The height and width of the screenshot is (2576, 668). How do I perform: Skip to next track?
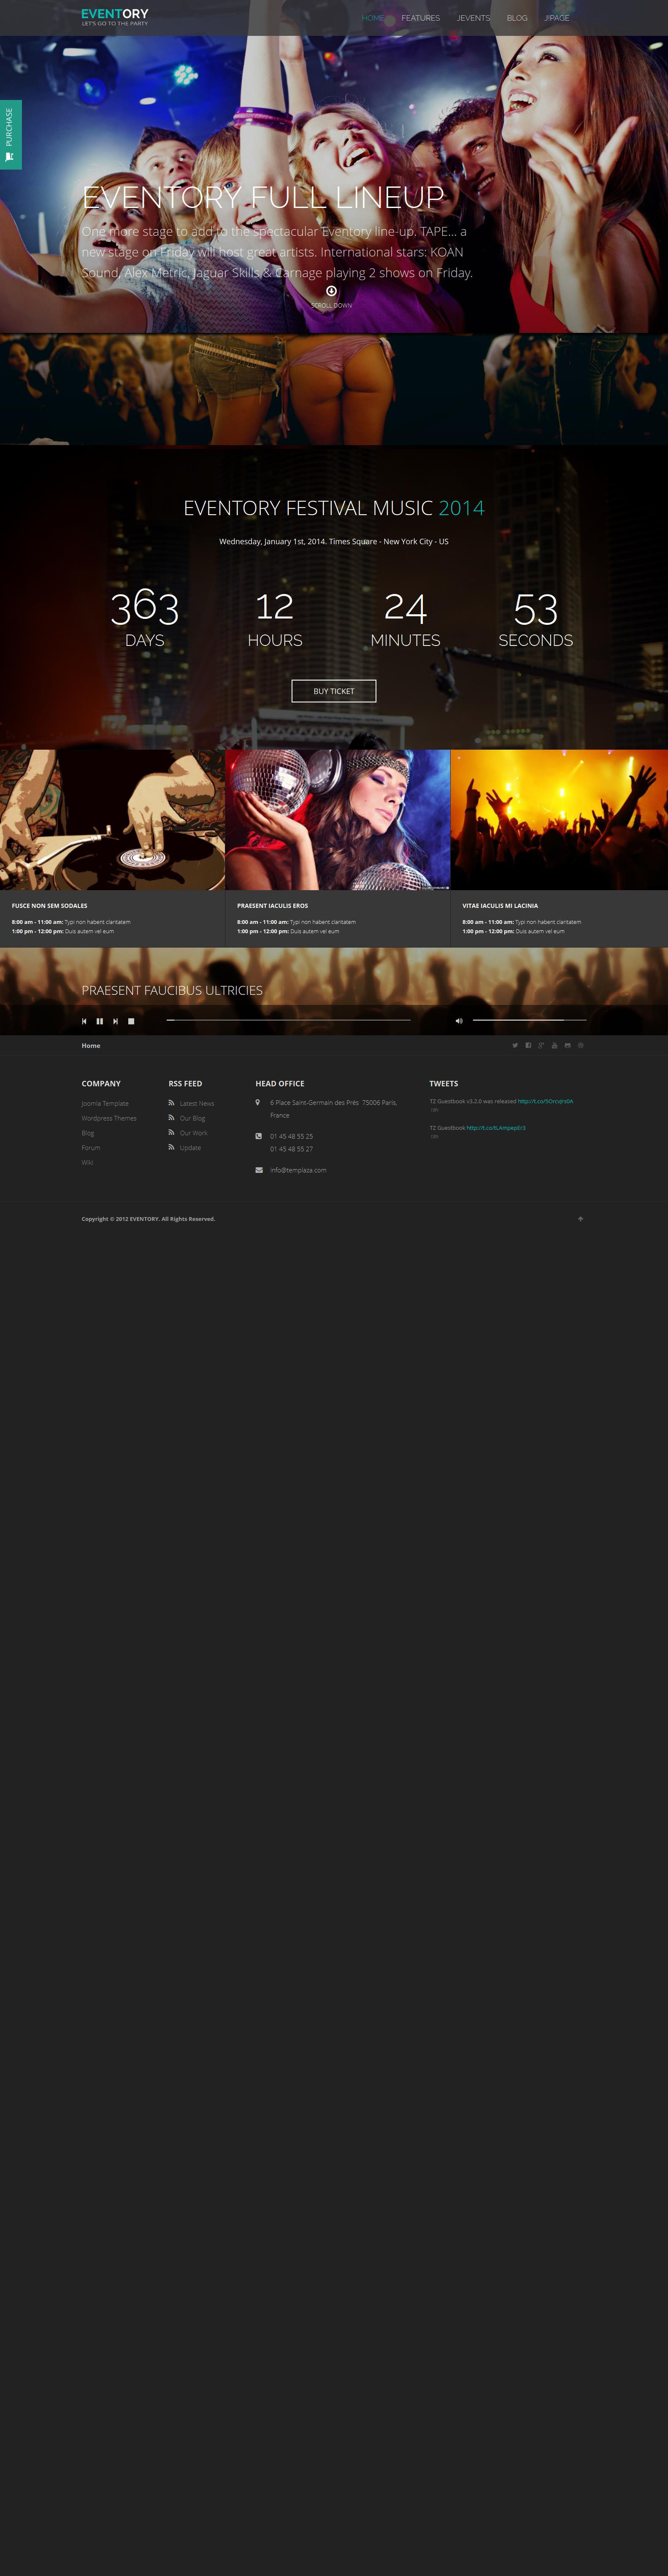click(115, 1021)
